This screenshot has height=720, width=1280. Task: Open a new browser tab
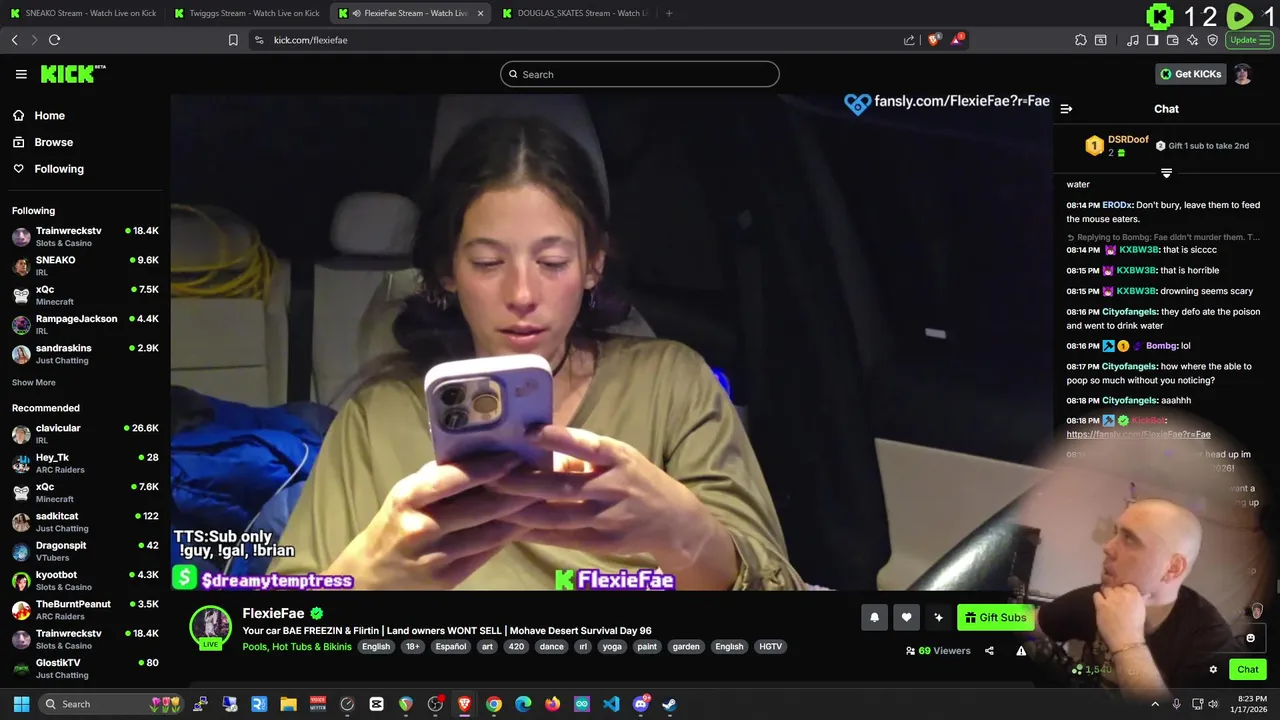coord(669,13)
